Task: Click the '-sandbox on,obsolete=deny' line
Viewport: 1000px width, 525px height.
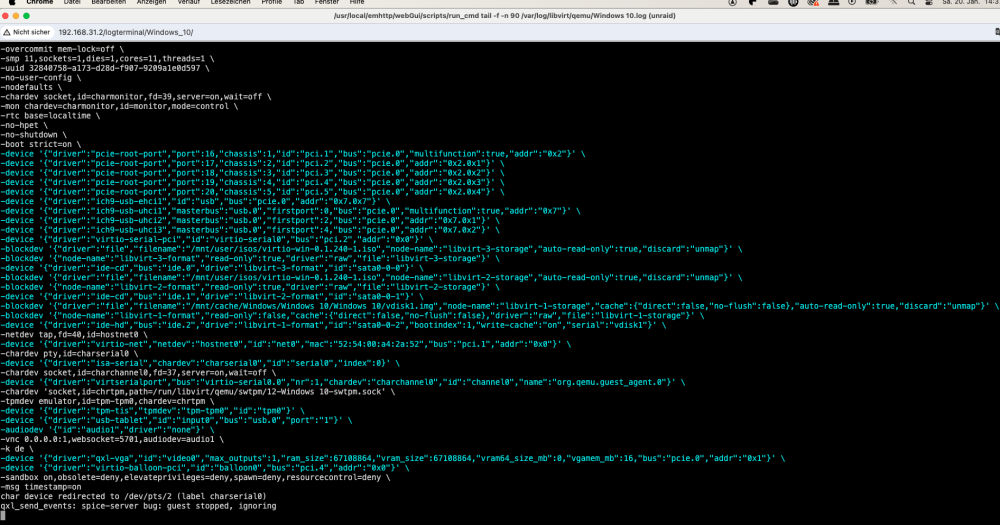Action: 195,478
